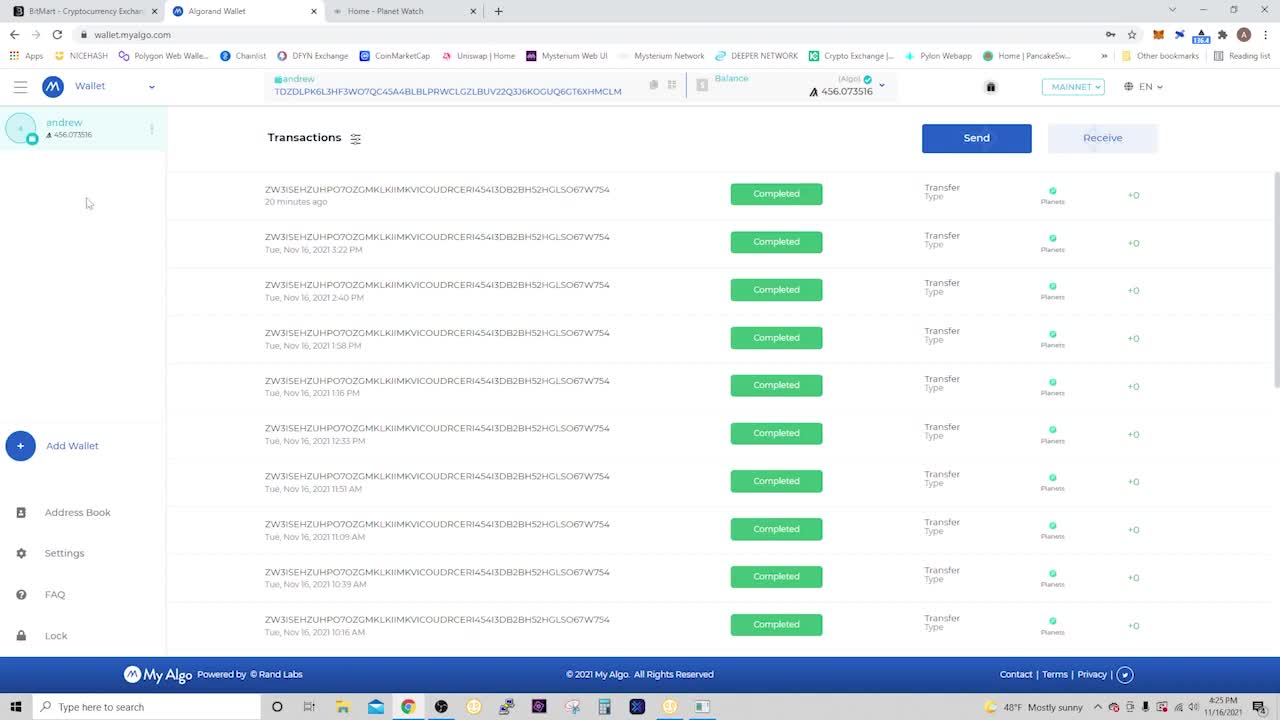Click Add Wallet label

[x=72, y=446]
